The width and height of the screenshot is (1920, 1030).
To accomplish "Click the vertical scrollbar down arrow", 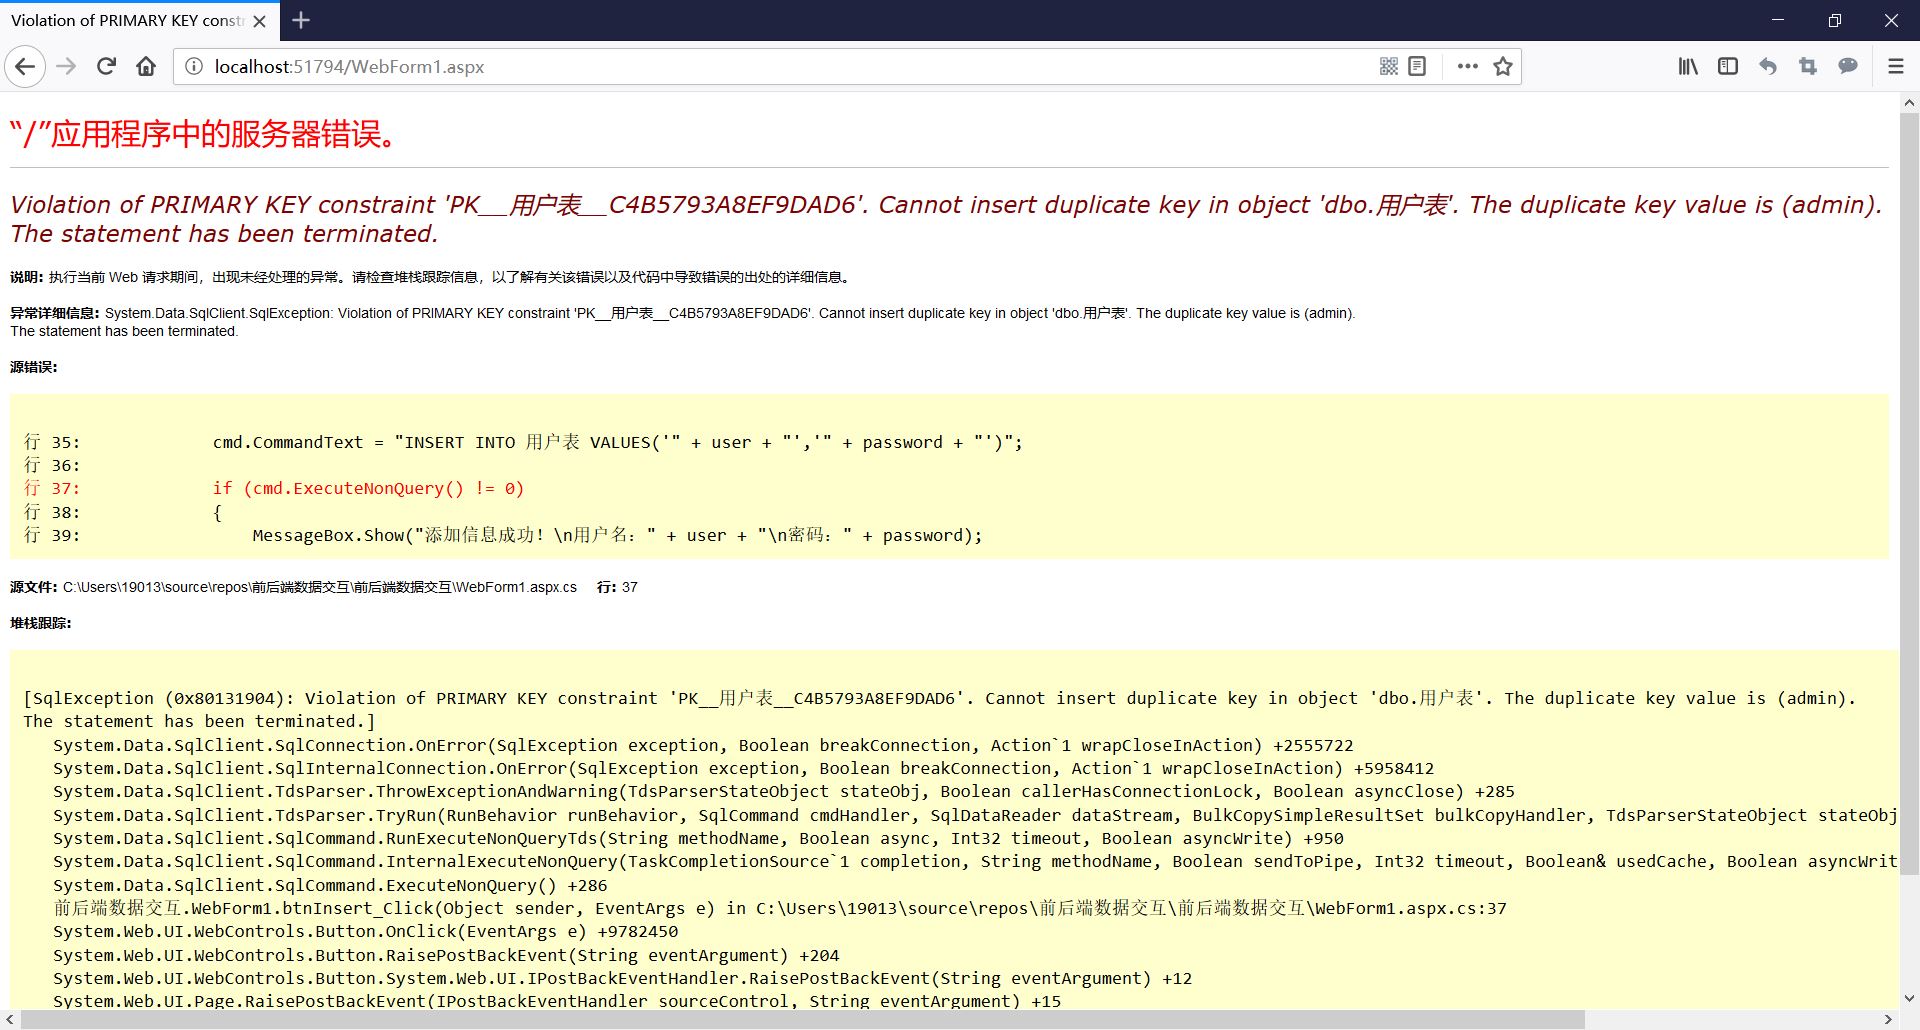I will click(x=1909, y=998).
